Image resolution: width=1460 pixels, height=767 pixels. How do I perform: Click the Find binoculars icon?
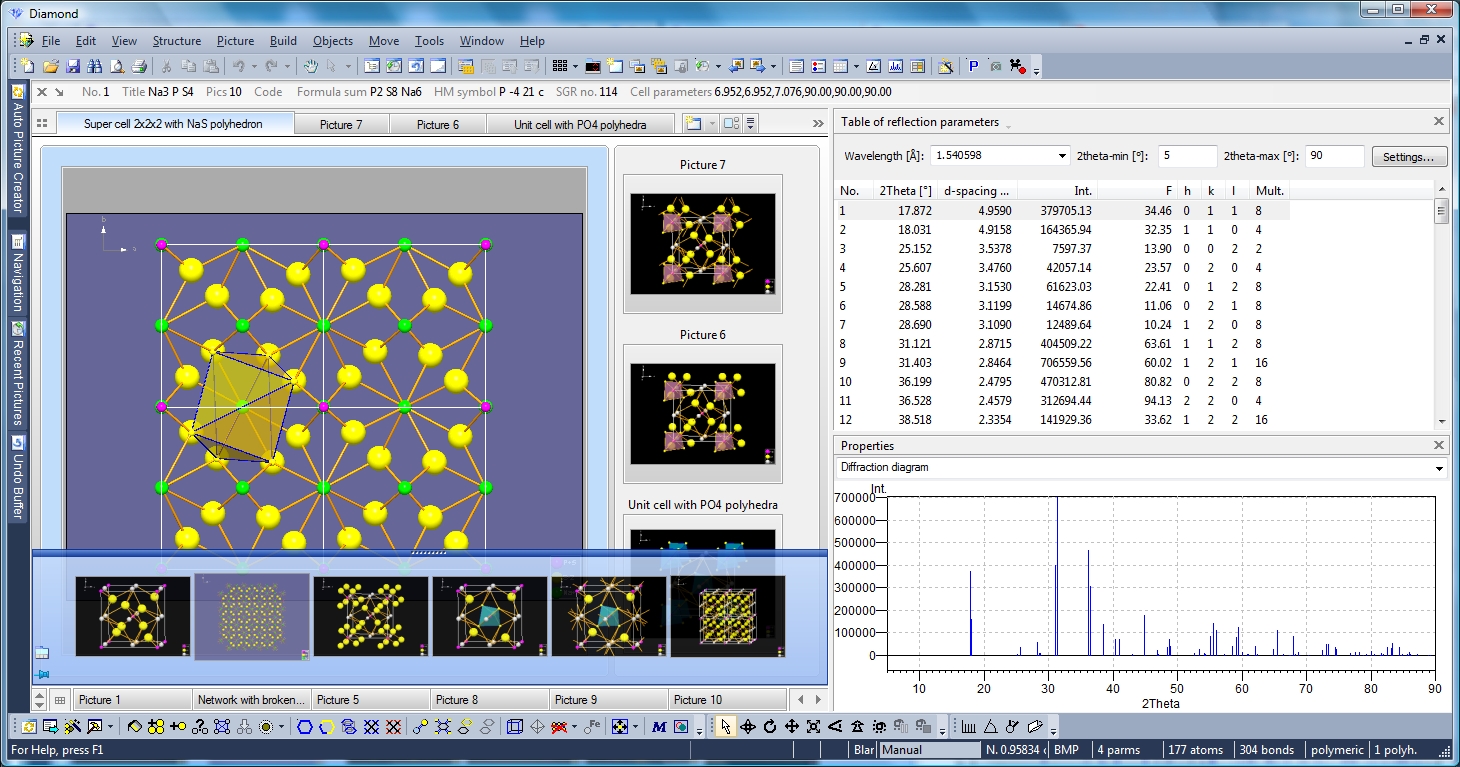pyautogui.click(x=95, y=66)
